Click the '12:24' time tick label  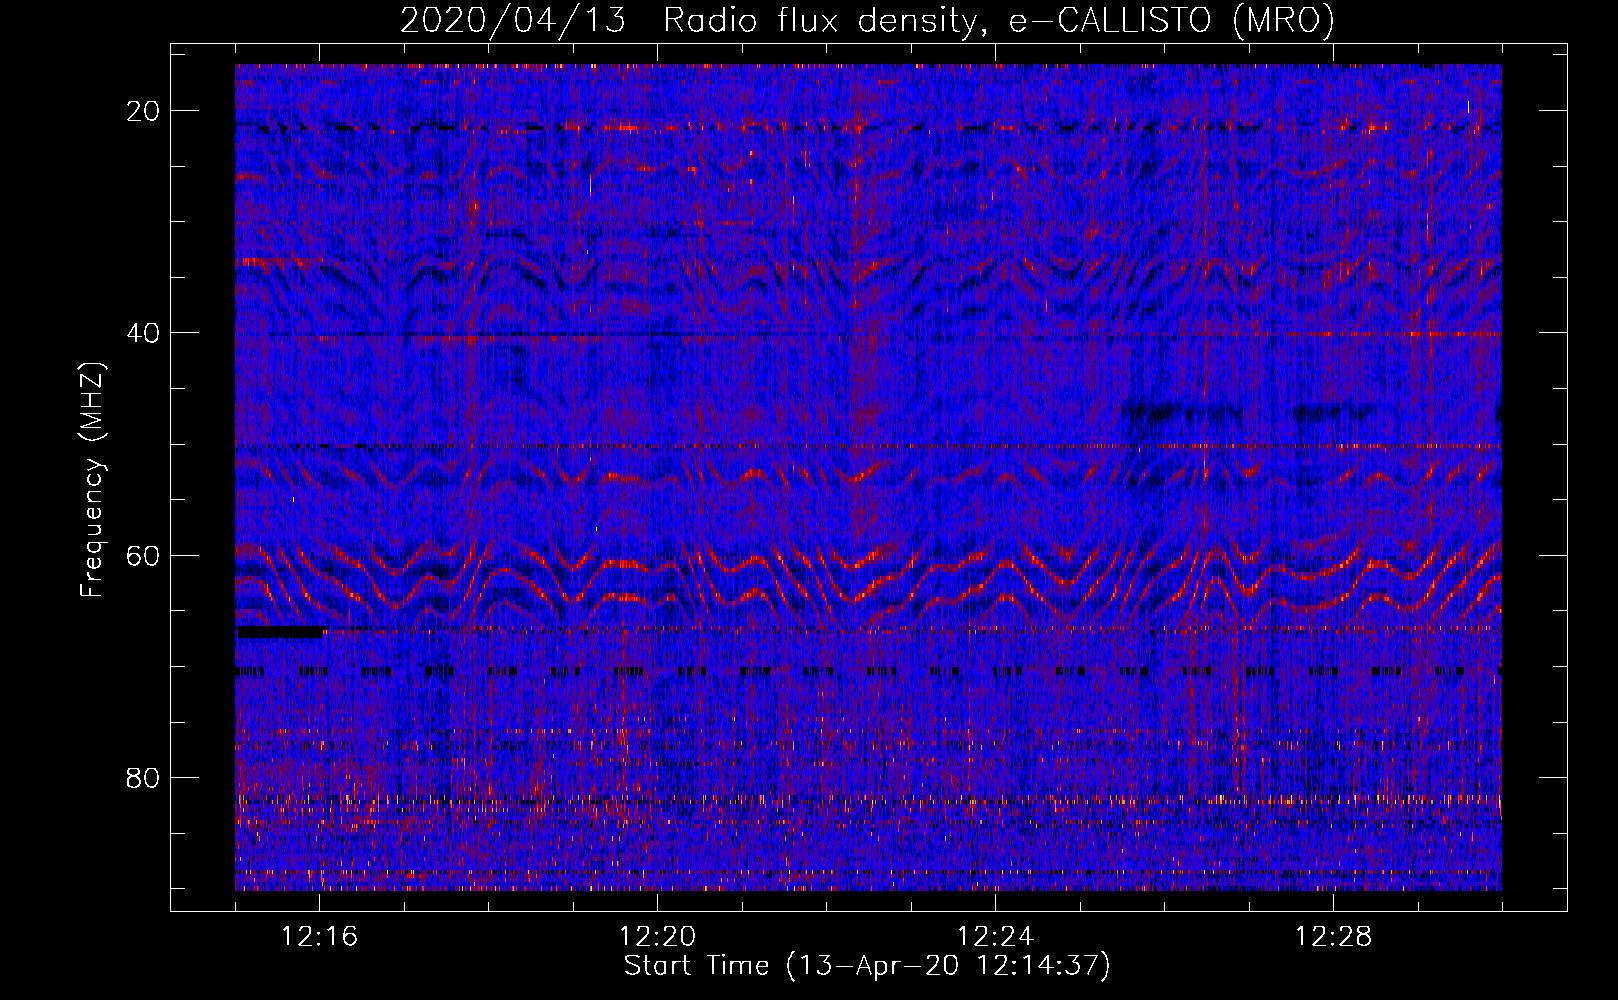pyautogui.click(x=995, y=937)
